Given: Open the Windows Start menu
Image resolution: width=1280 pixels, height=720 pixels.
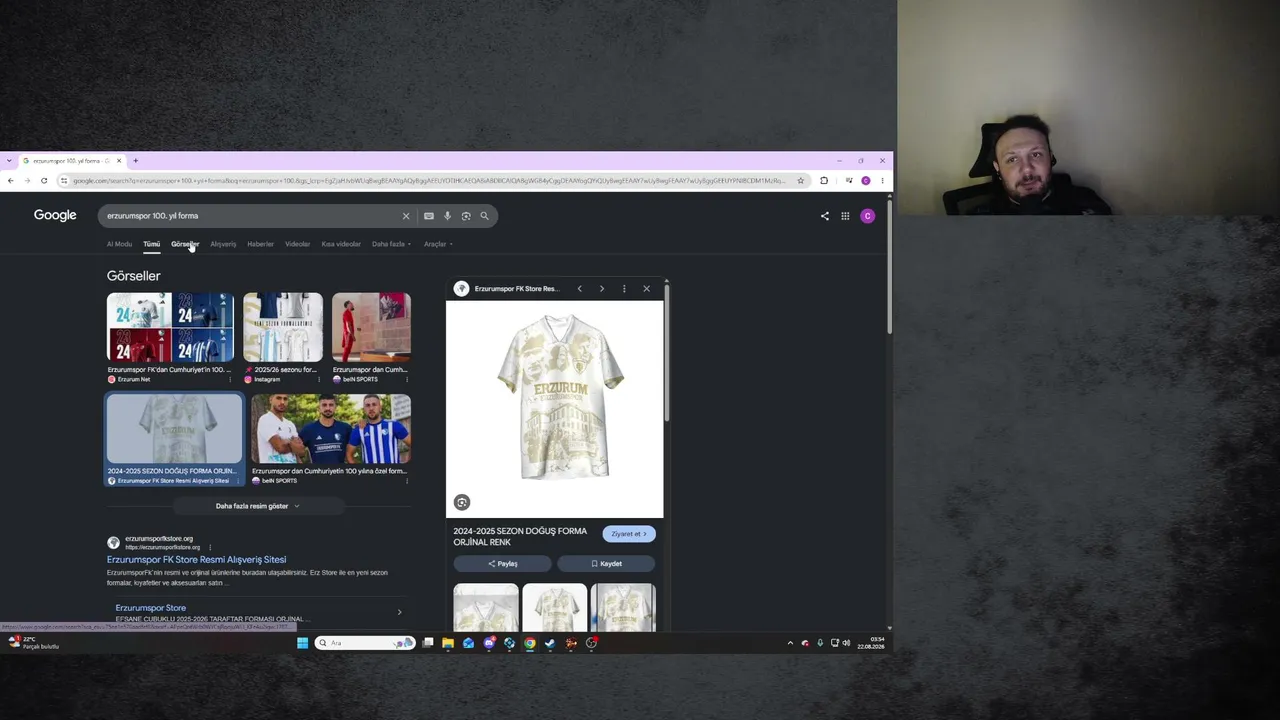Looking at the screenshot, I should click(x=302, y=643).
